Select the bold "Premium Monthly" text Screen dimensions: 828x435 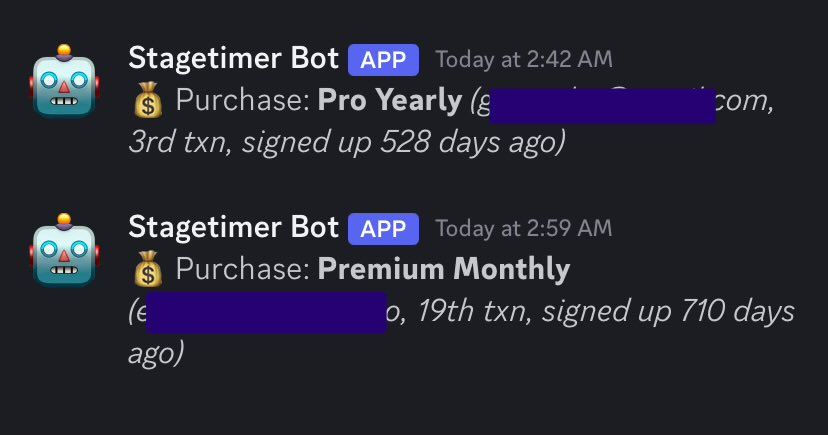click(444, 269)
